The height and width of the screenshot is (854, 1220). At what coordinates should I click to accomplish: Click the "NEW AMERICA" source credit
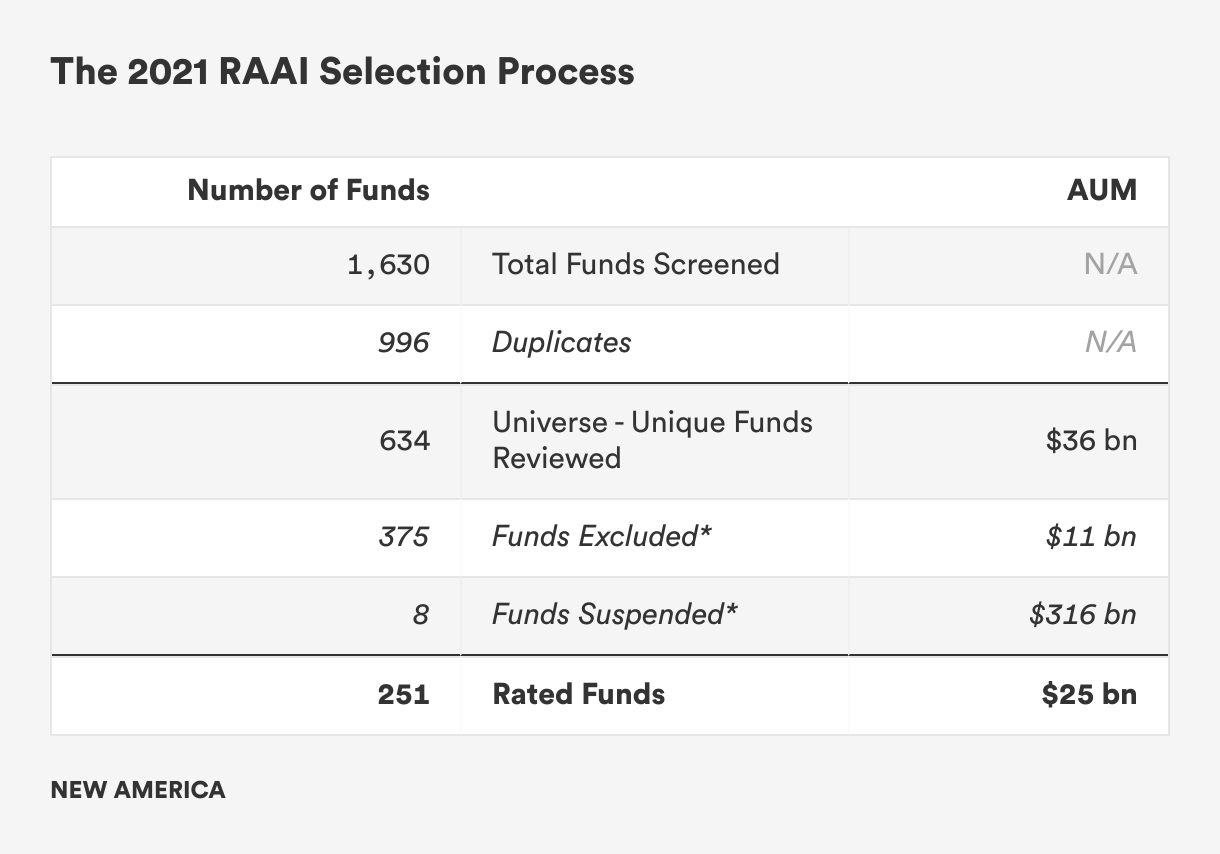138,790
